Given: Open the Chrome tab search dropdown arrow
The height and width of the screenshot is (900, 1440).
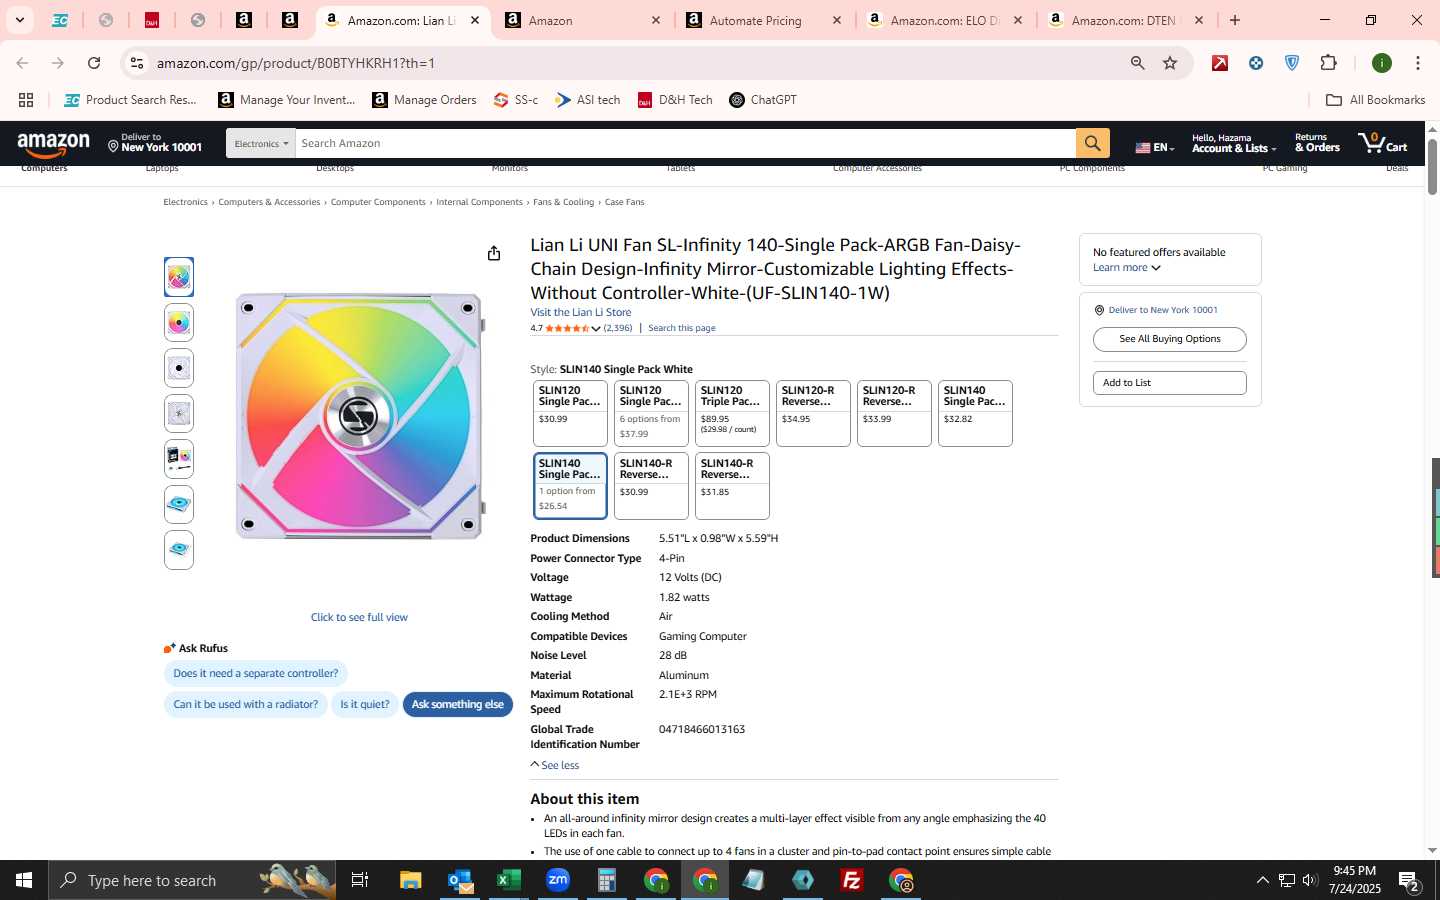Looking at the screenshot, I should 19,20.
